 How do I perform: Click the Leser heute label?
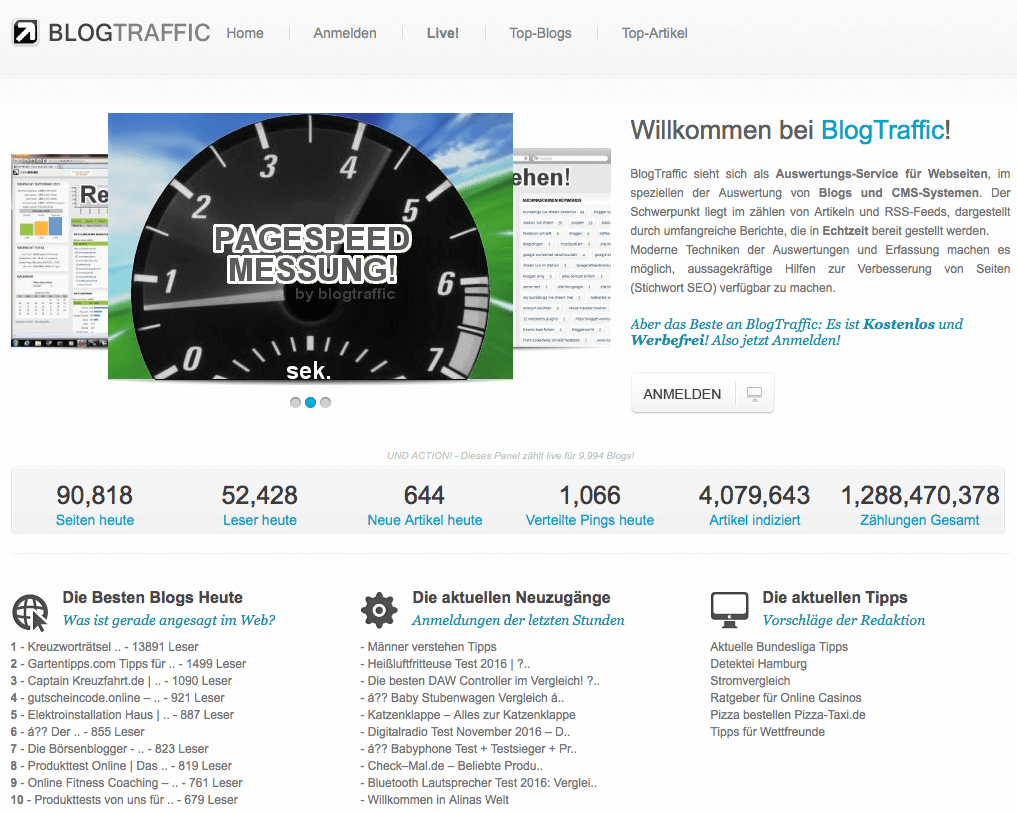coord(259,520)
